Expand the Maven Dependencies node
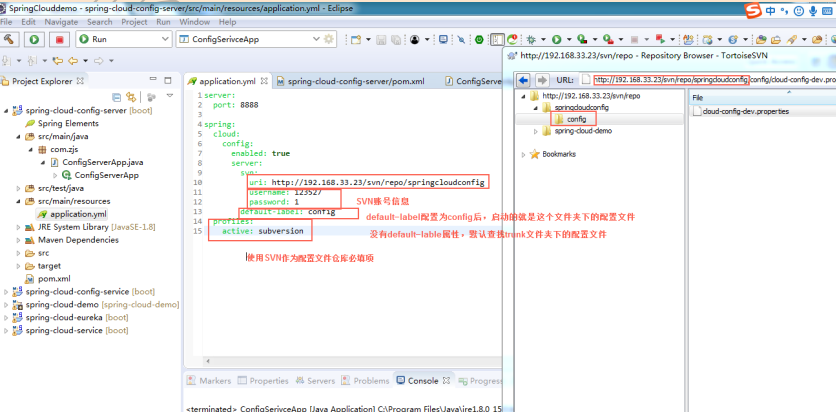The image size is (836, 412). 18,240
